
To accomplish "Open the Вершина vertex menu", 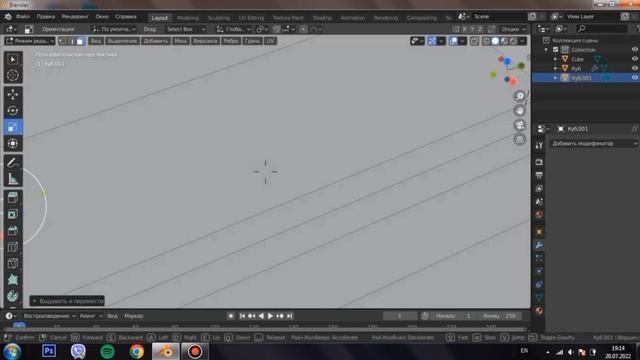I will coord(205,41).
